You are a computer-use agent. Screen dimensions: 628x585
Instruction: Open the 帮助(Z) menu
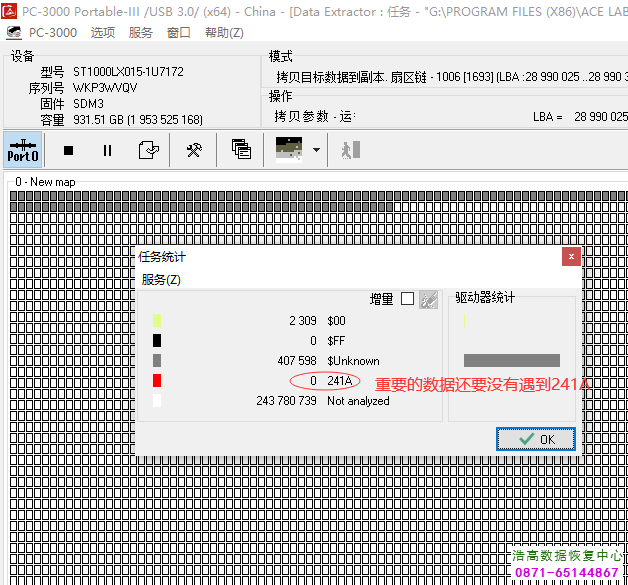pos(224,32)
